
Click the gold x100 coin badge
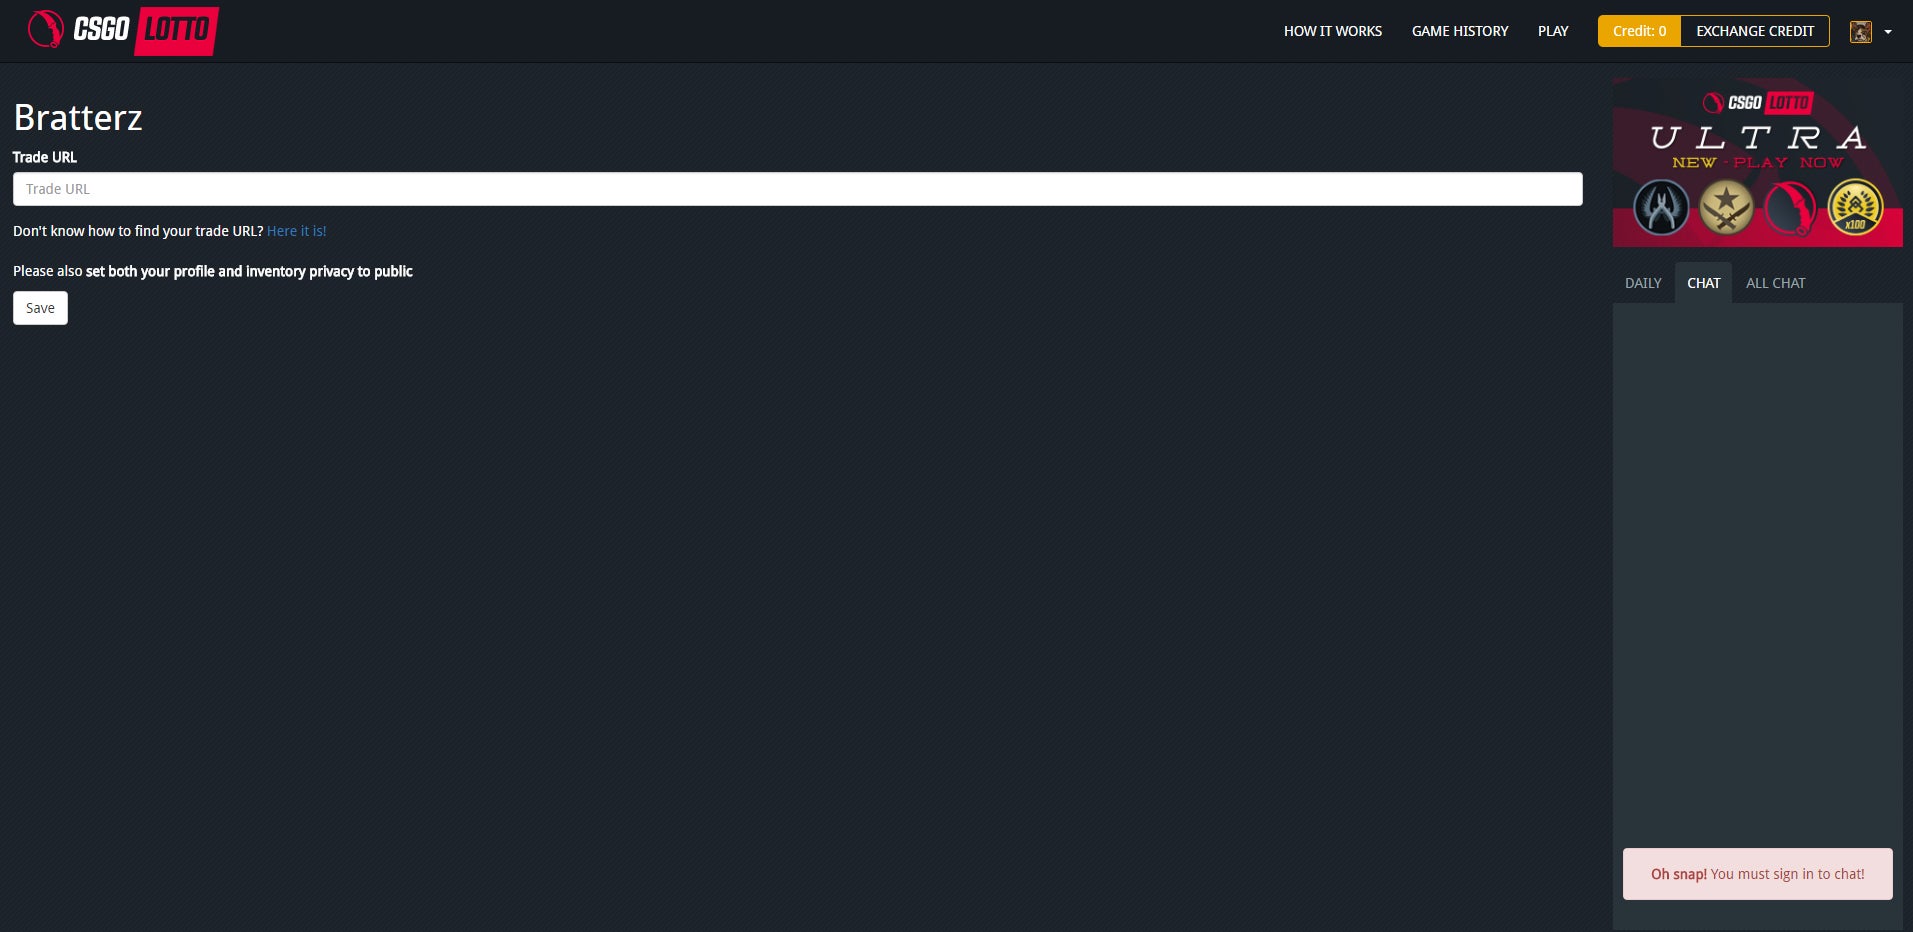[x=1855, y=208]
